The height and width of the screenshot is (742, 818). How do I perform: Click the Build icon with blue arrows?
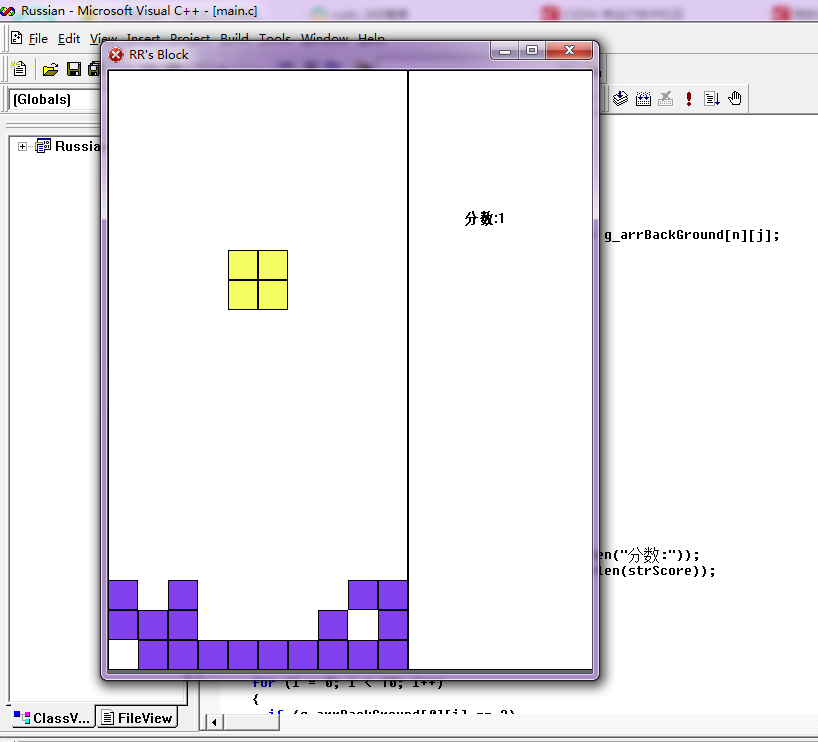coord(643,98)
